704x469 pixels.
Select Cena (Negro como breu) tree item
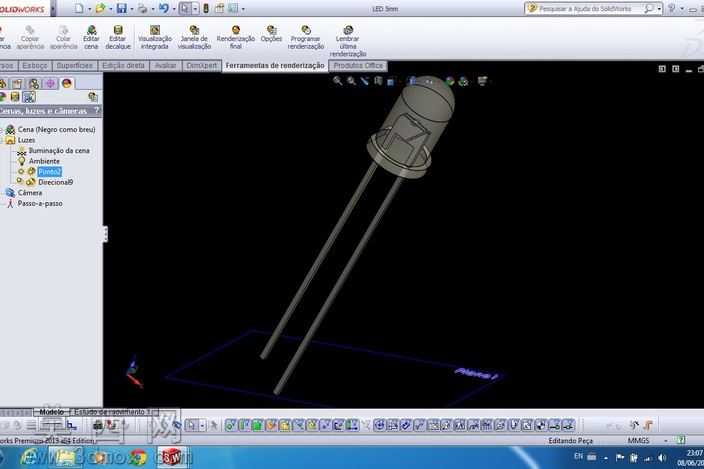[x=57, y=129]
